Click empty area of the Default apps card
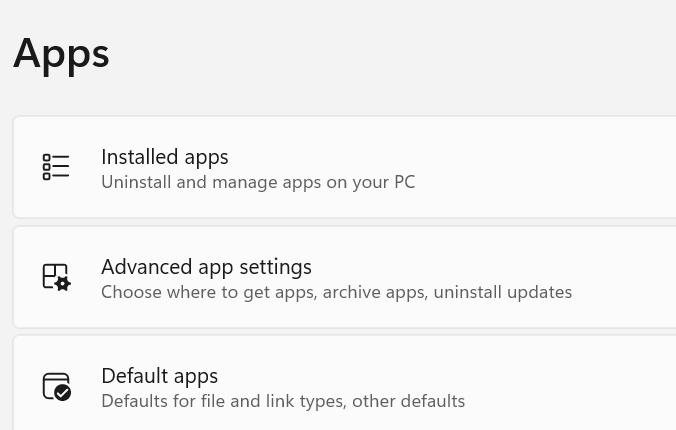 click(560, 386)
